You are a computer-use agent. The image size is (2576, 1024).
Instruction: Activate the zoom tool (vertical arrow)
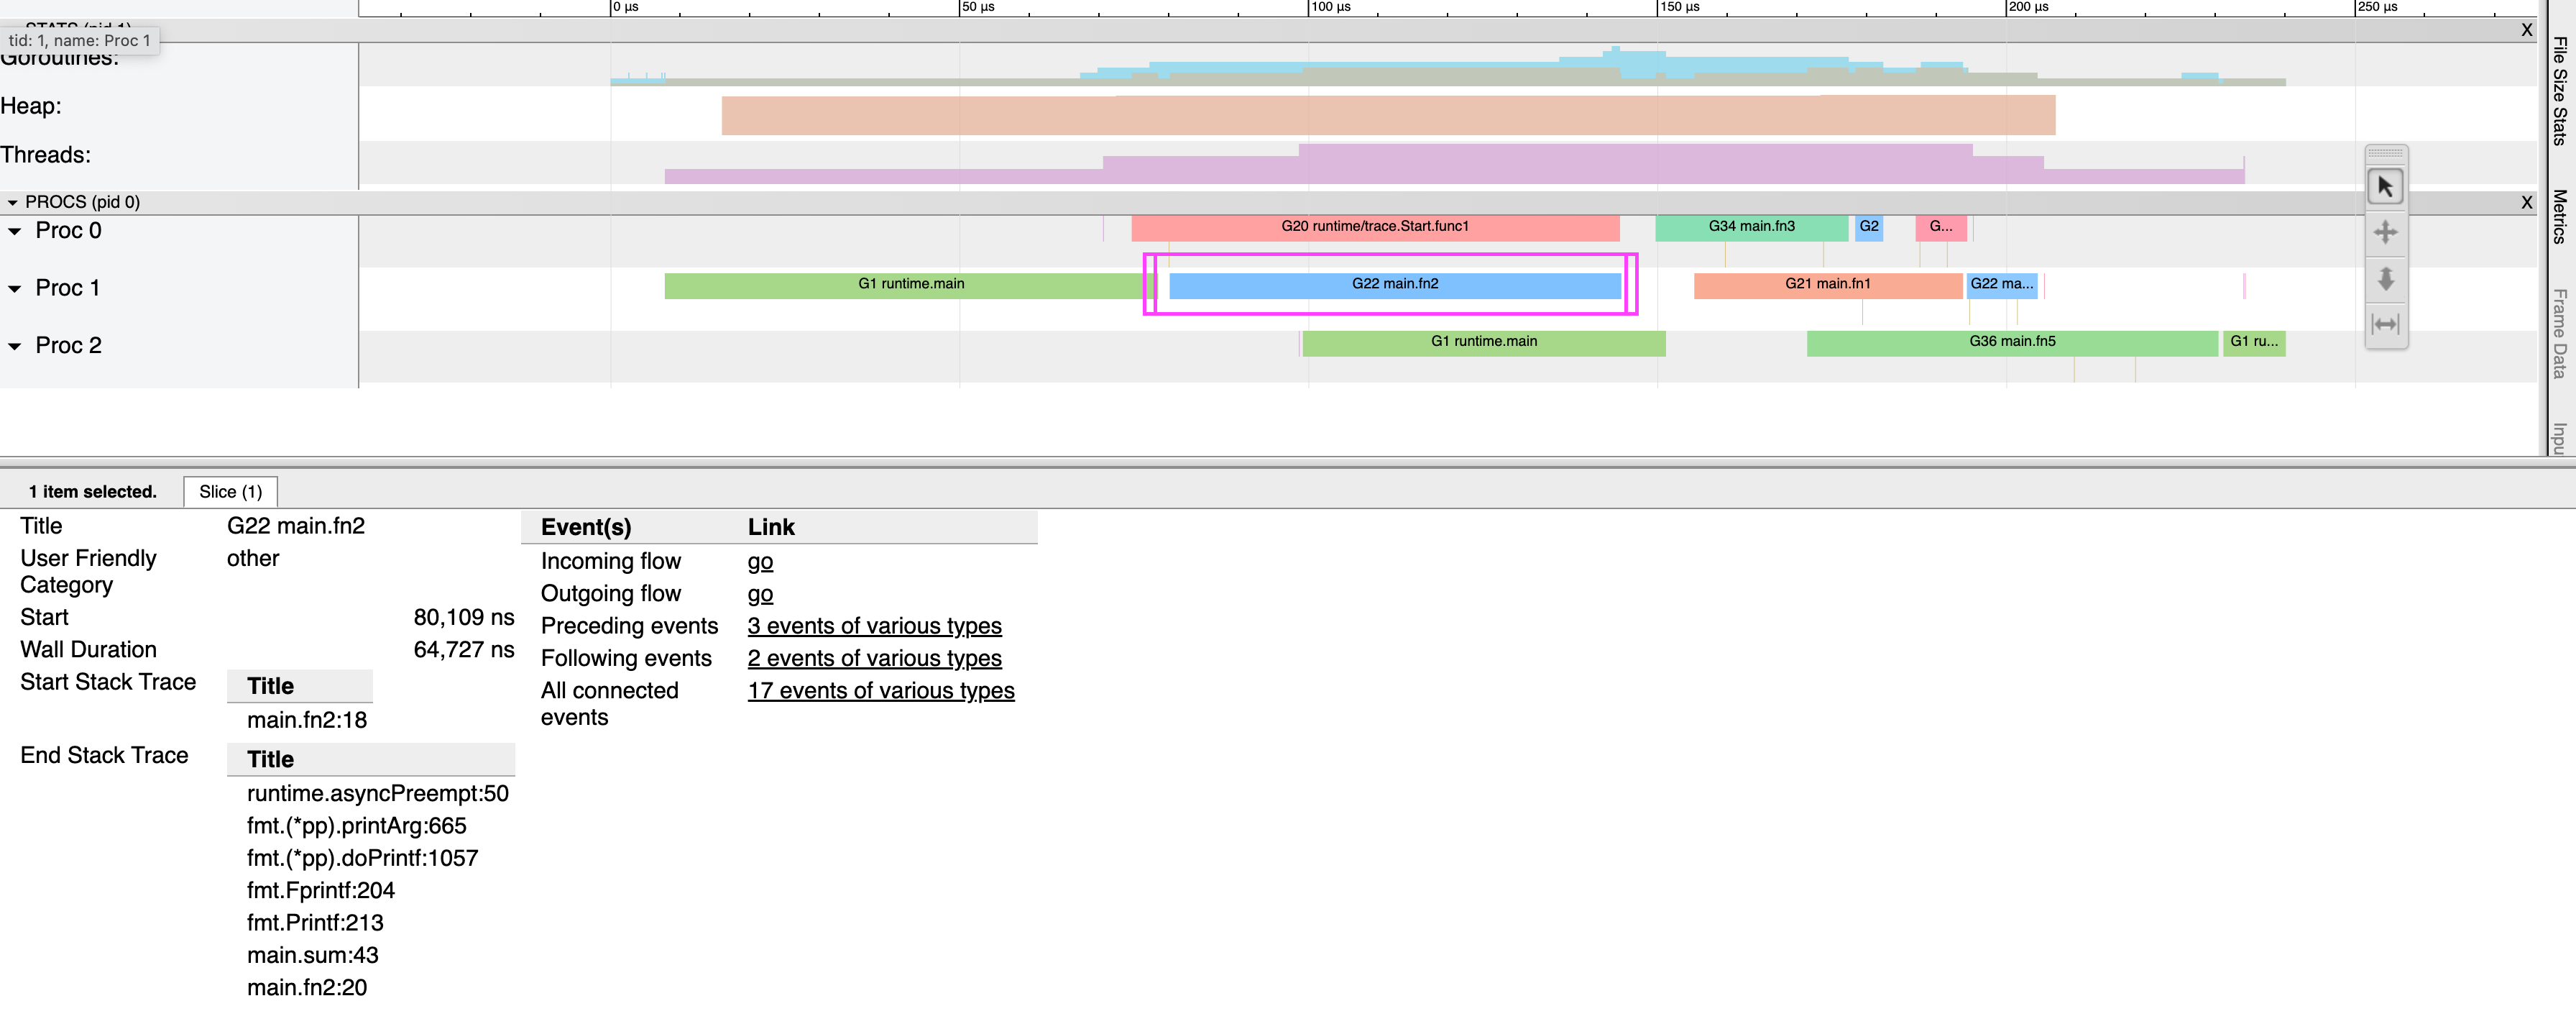[2385, 279]
